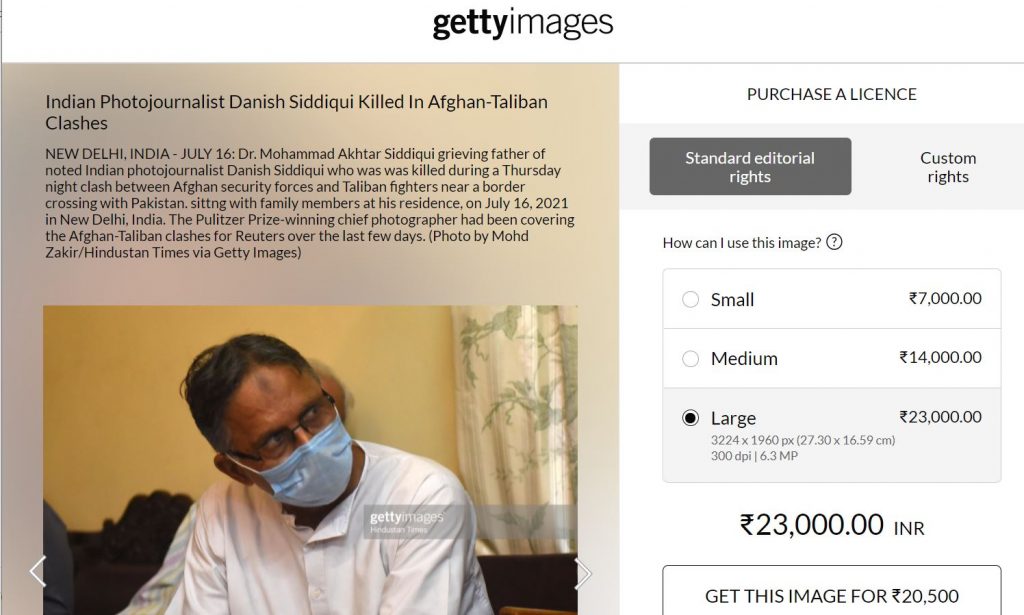1024x615 pixels.
Task: Open the Custom rights tab
Action: (x=947, y=167)
